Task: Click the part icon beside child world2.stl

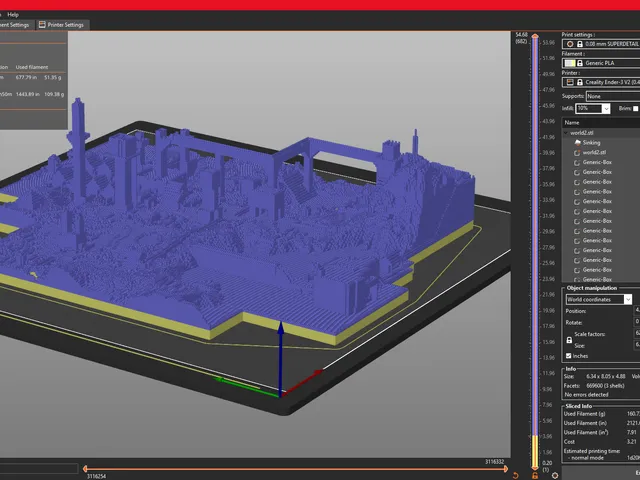Action: 577,153
